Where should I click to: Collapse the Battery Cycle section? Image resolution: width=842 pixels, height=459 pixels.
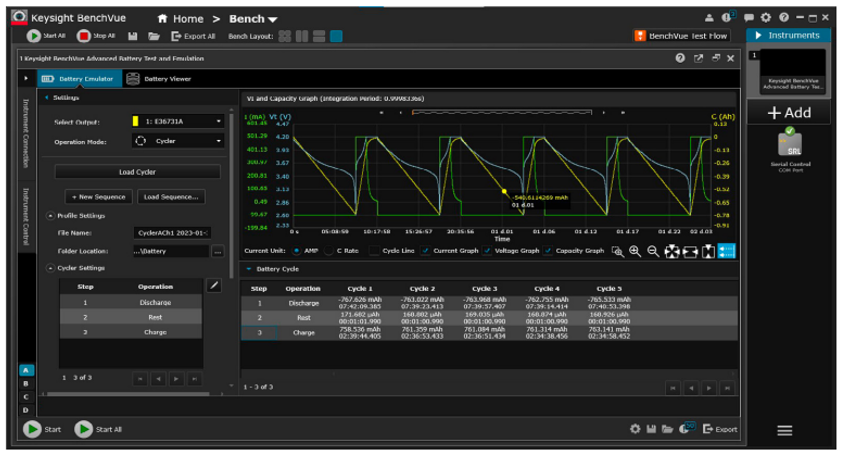tap(250, 269)
